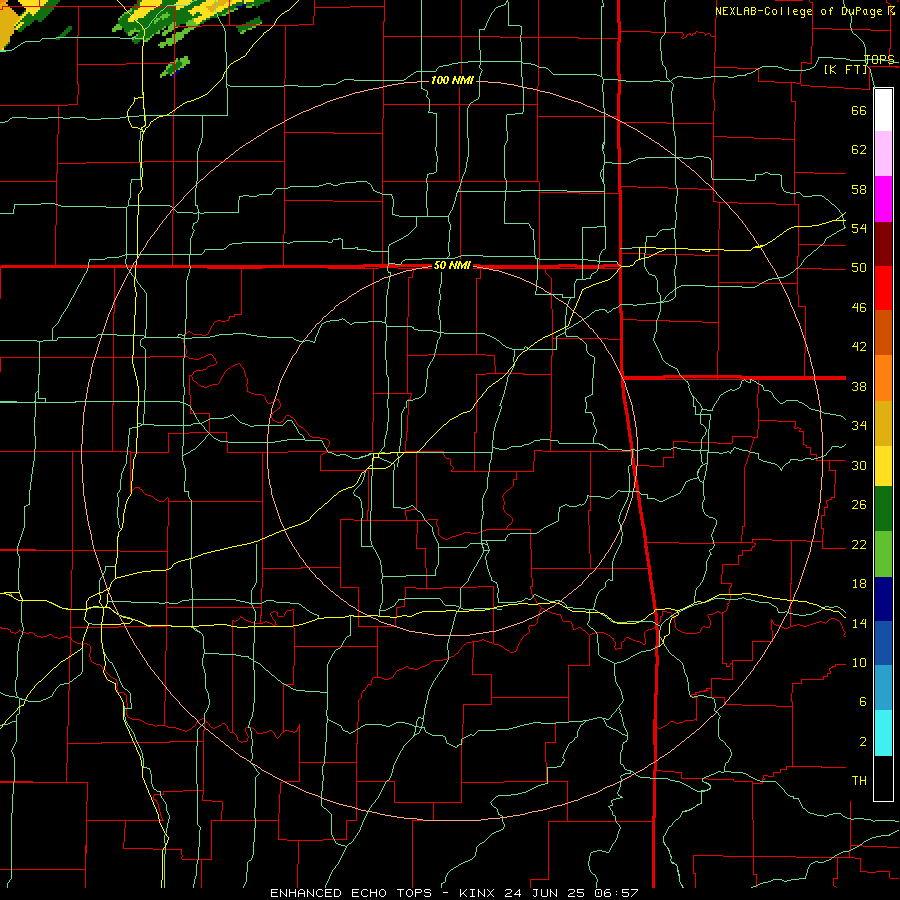The width and height of the screenshot is (900, 900).
Task: Click the medium blue legend swatch
Action: coord(883,643)
